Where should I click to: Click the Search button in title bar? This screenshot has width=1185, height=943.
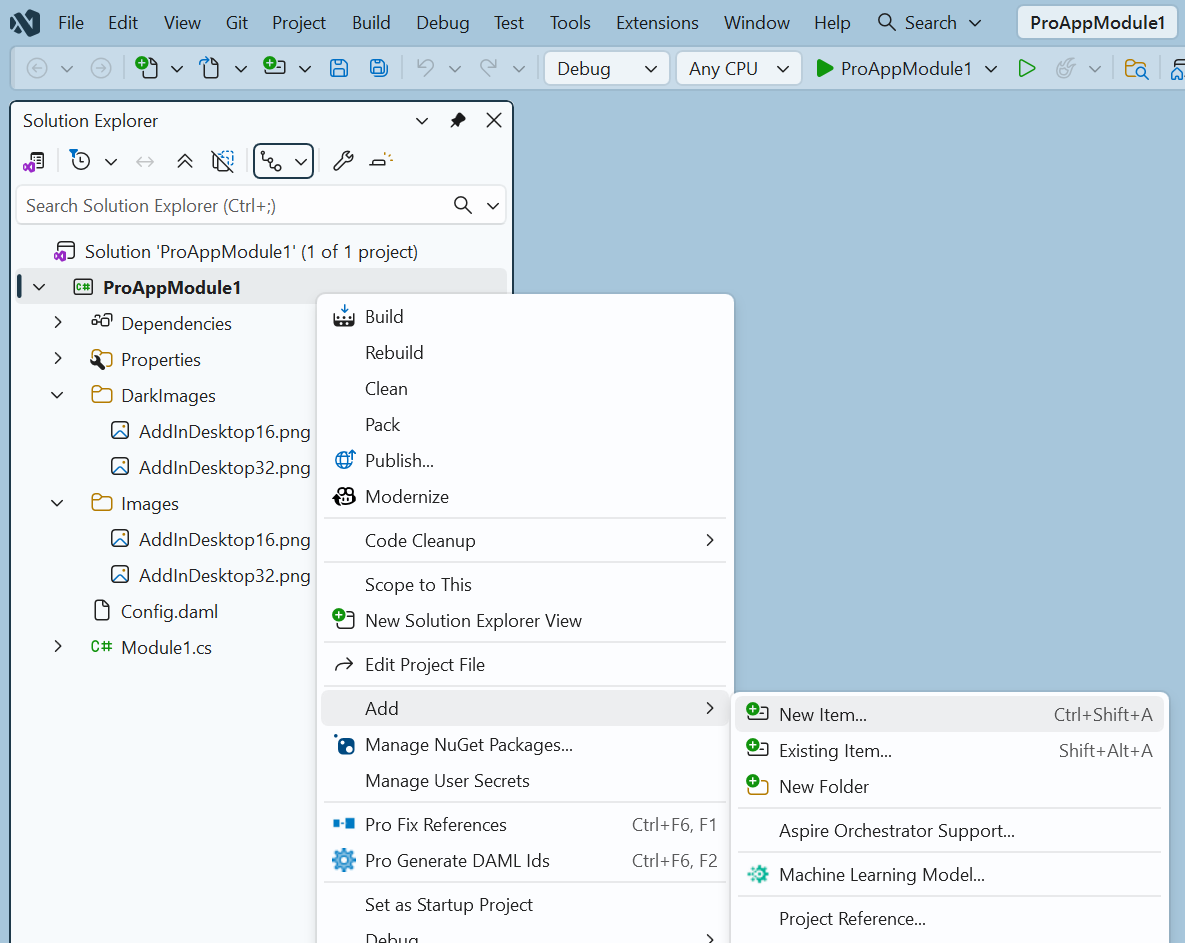[x=929, y=23]
